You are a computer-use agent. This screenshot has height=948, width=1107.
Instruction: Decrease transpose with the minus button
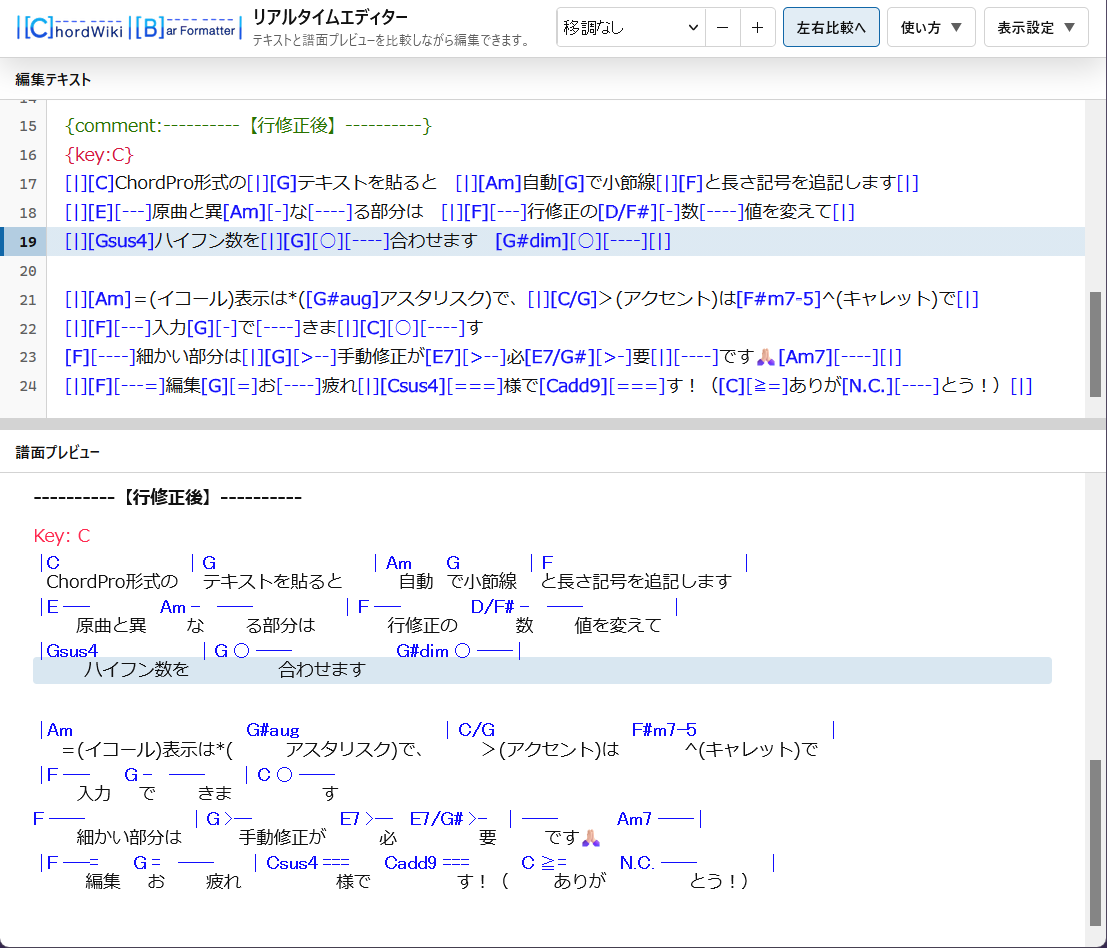pos(722,28)
